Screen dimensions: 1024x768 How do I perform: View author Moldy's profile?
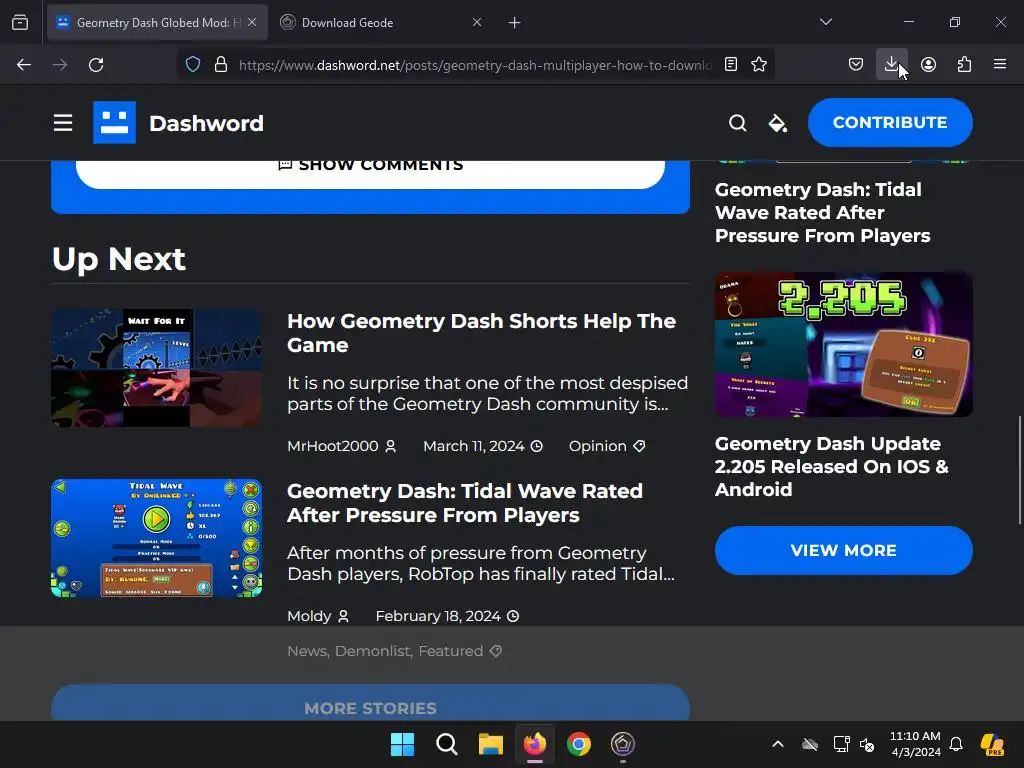pos(318,616)
